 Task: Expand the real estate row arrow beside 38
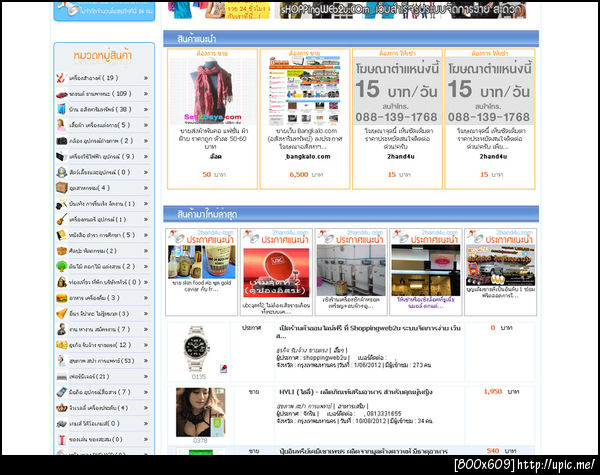pos(146,109)
